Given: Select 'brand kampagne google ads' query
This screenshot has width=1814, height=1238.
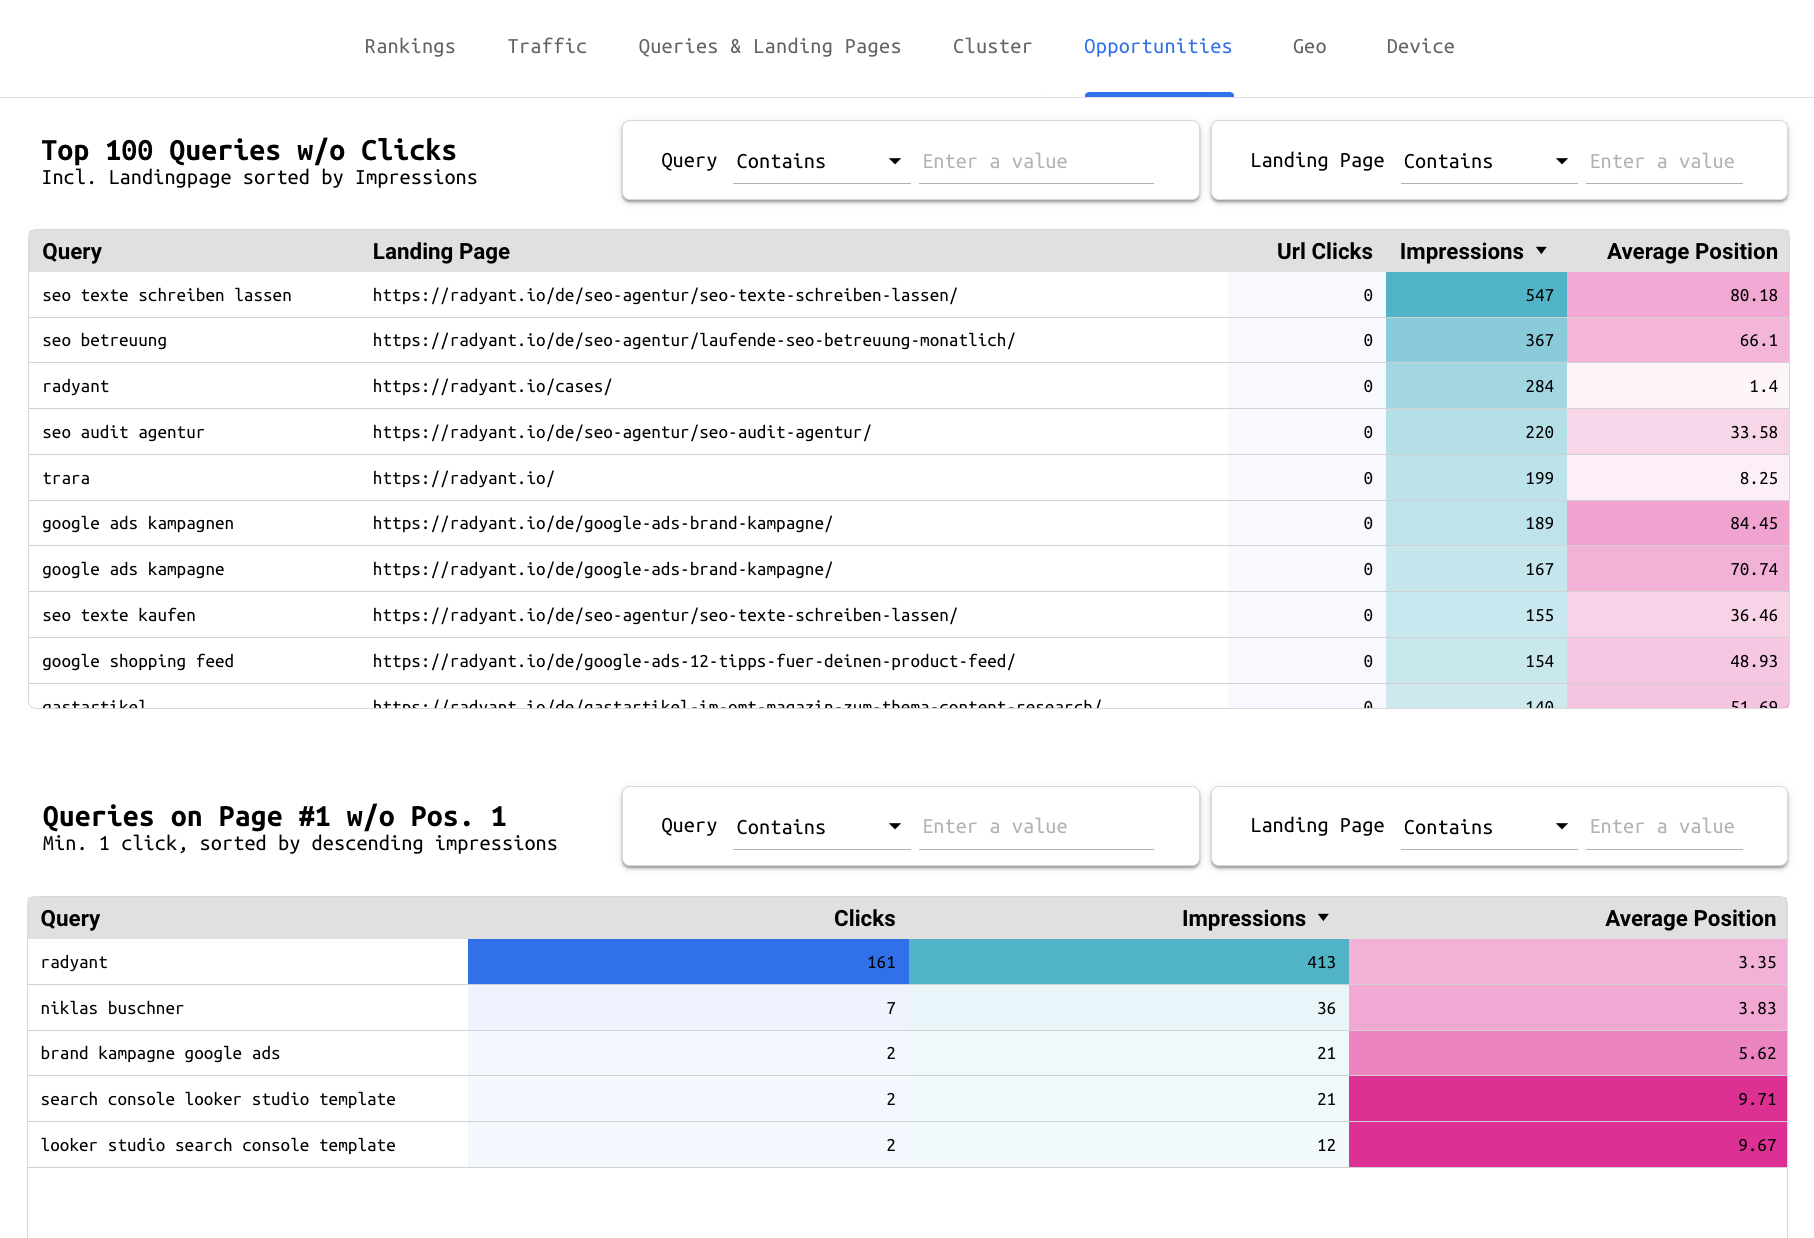Looking at the screenshot, I should (160, 1053).
